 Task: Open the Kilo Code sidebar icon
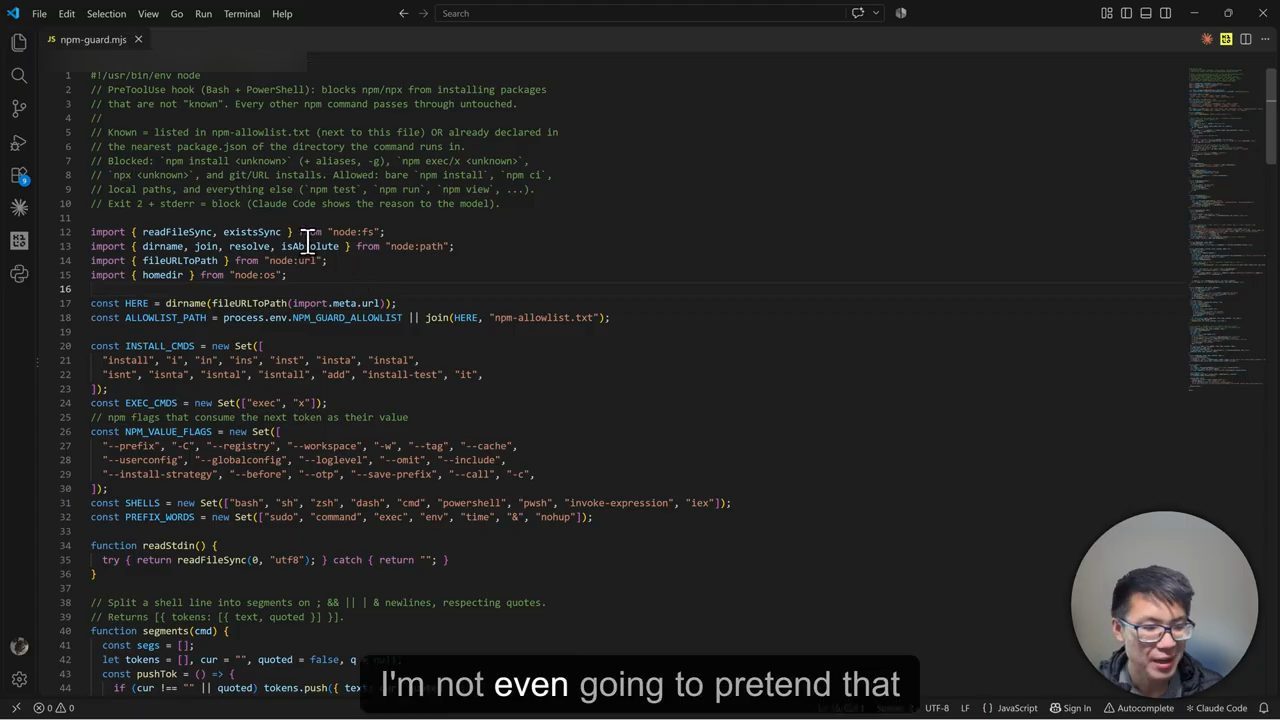(19, 241)
